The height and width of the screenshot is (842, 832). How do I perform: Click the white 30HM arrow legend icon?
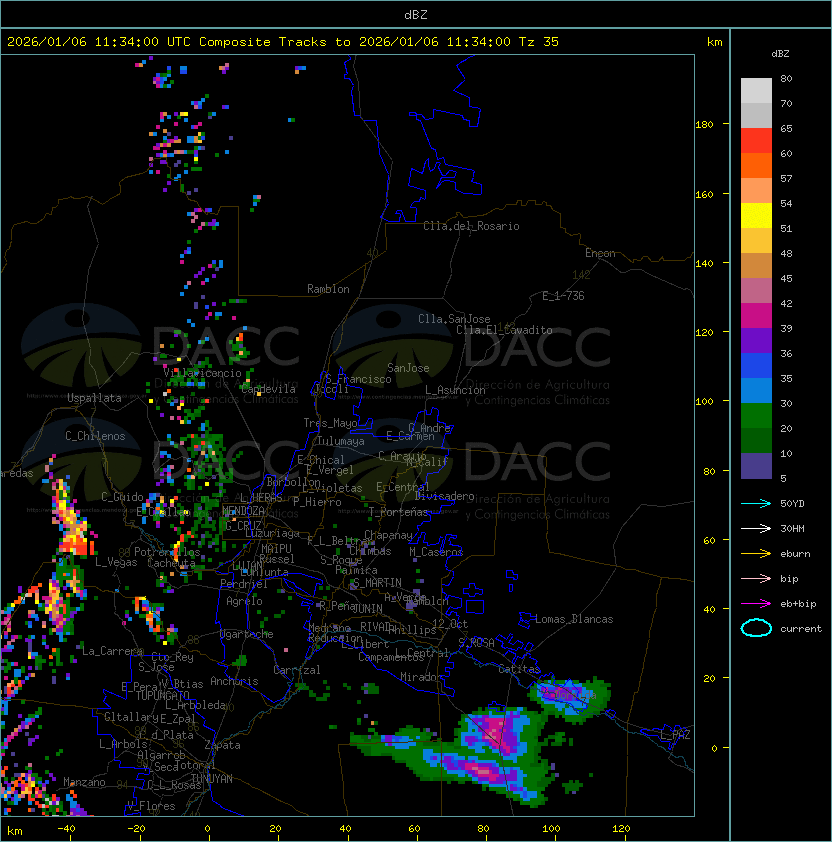(756, 528)
